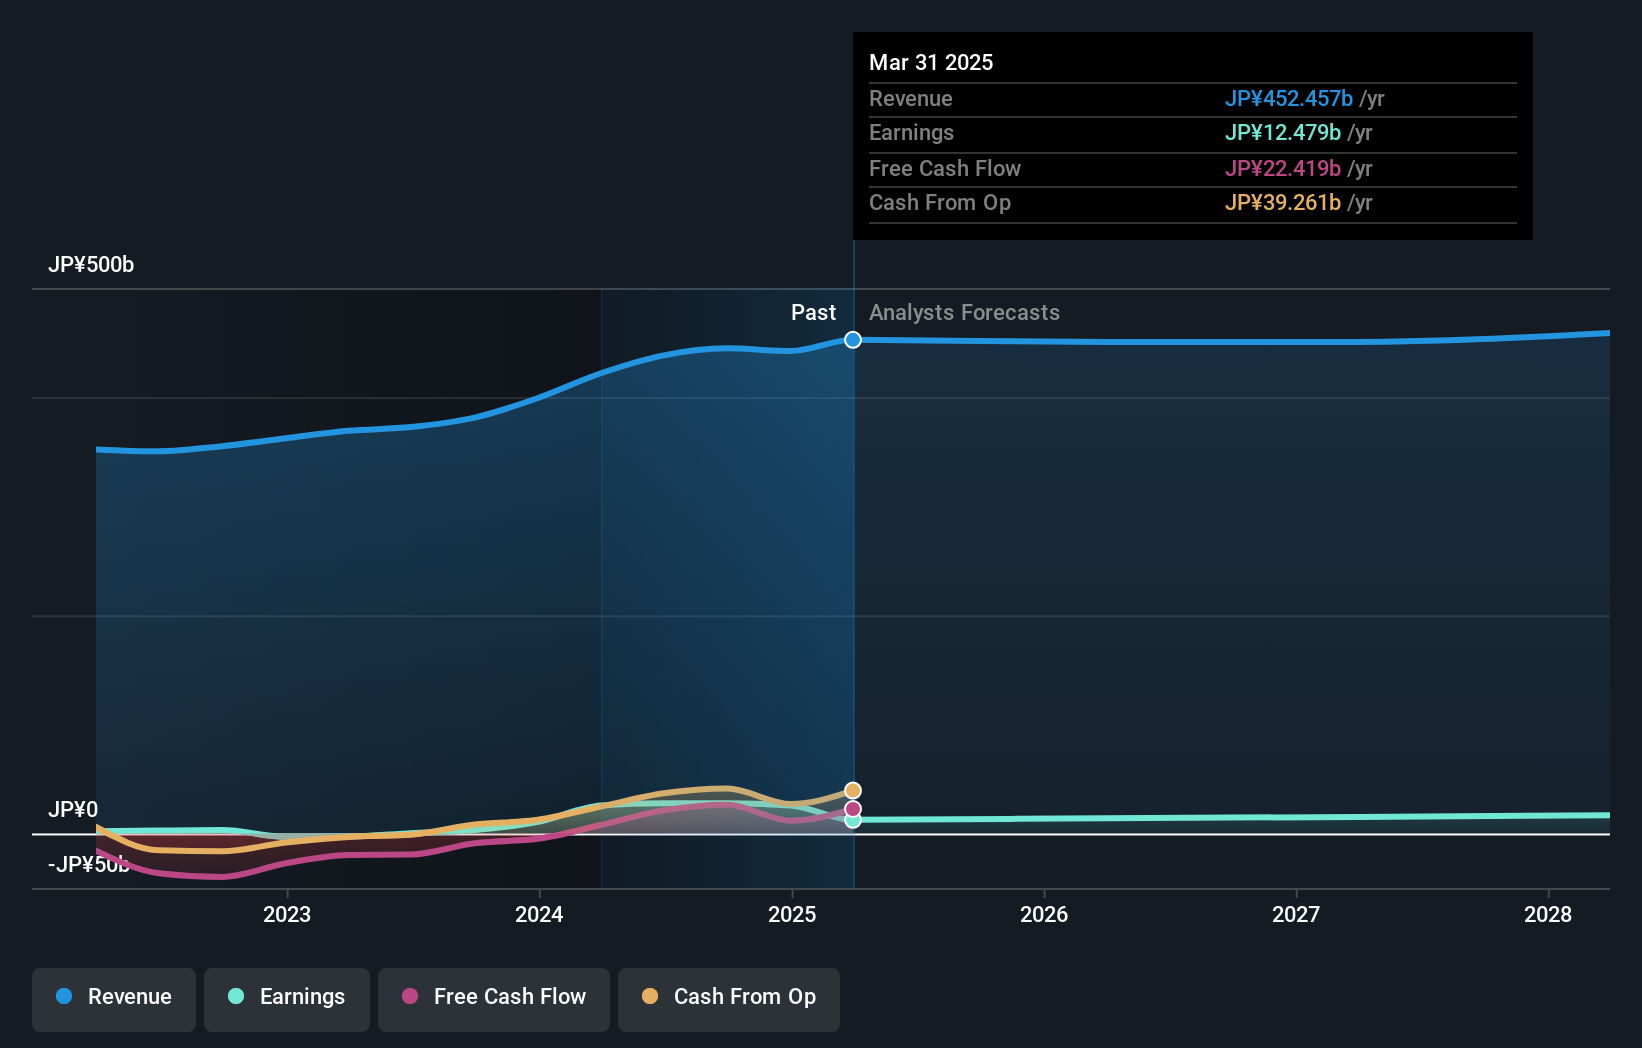
Task: Switch to the Analysts Forecasts section
Action: 963,312
